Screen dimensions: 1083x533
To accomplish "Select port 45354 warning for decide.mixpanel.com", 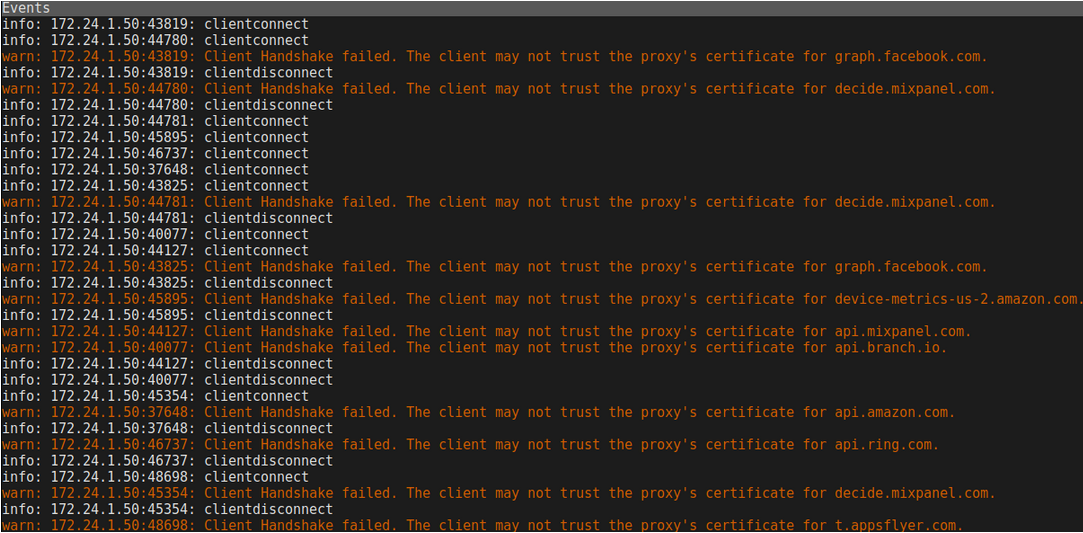I will click(x=499, y=493).
